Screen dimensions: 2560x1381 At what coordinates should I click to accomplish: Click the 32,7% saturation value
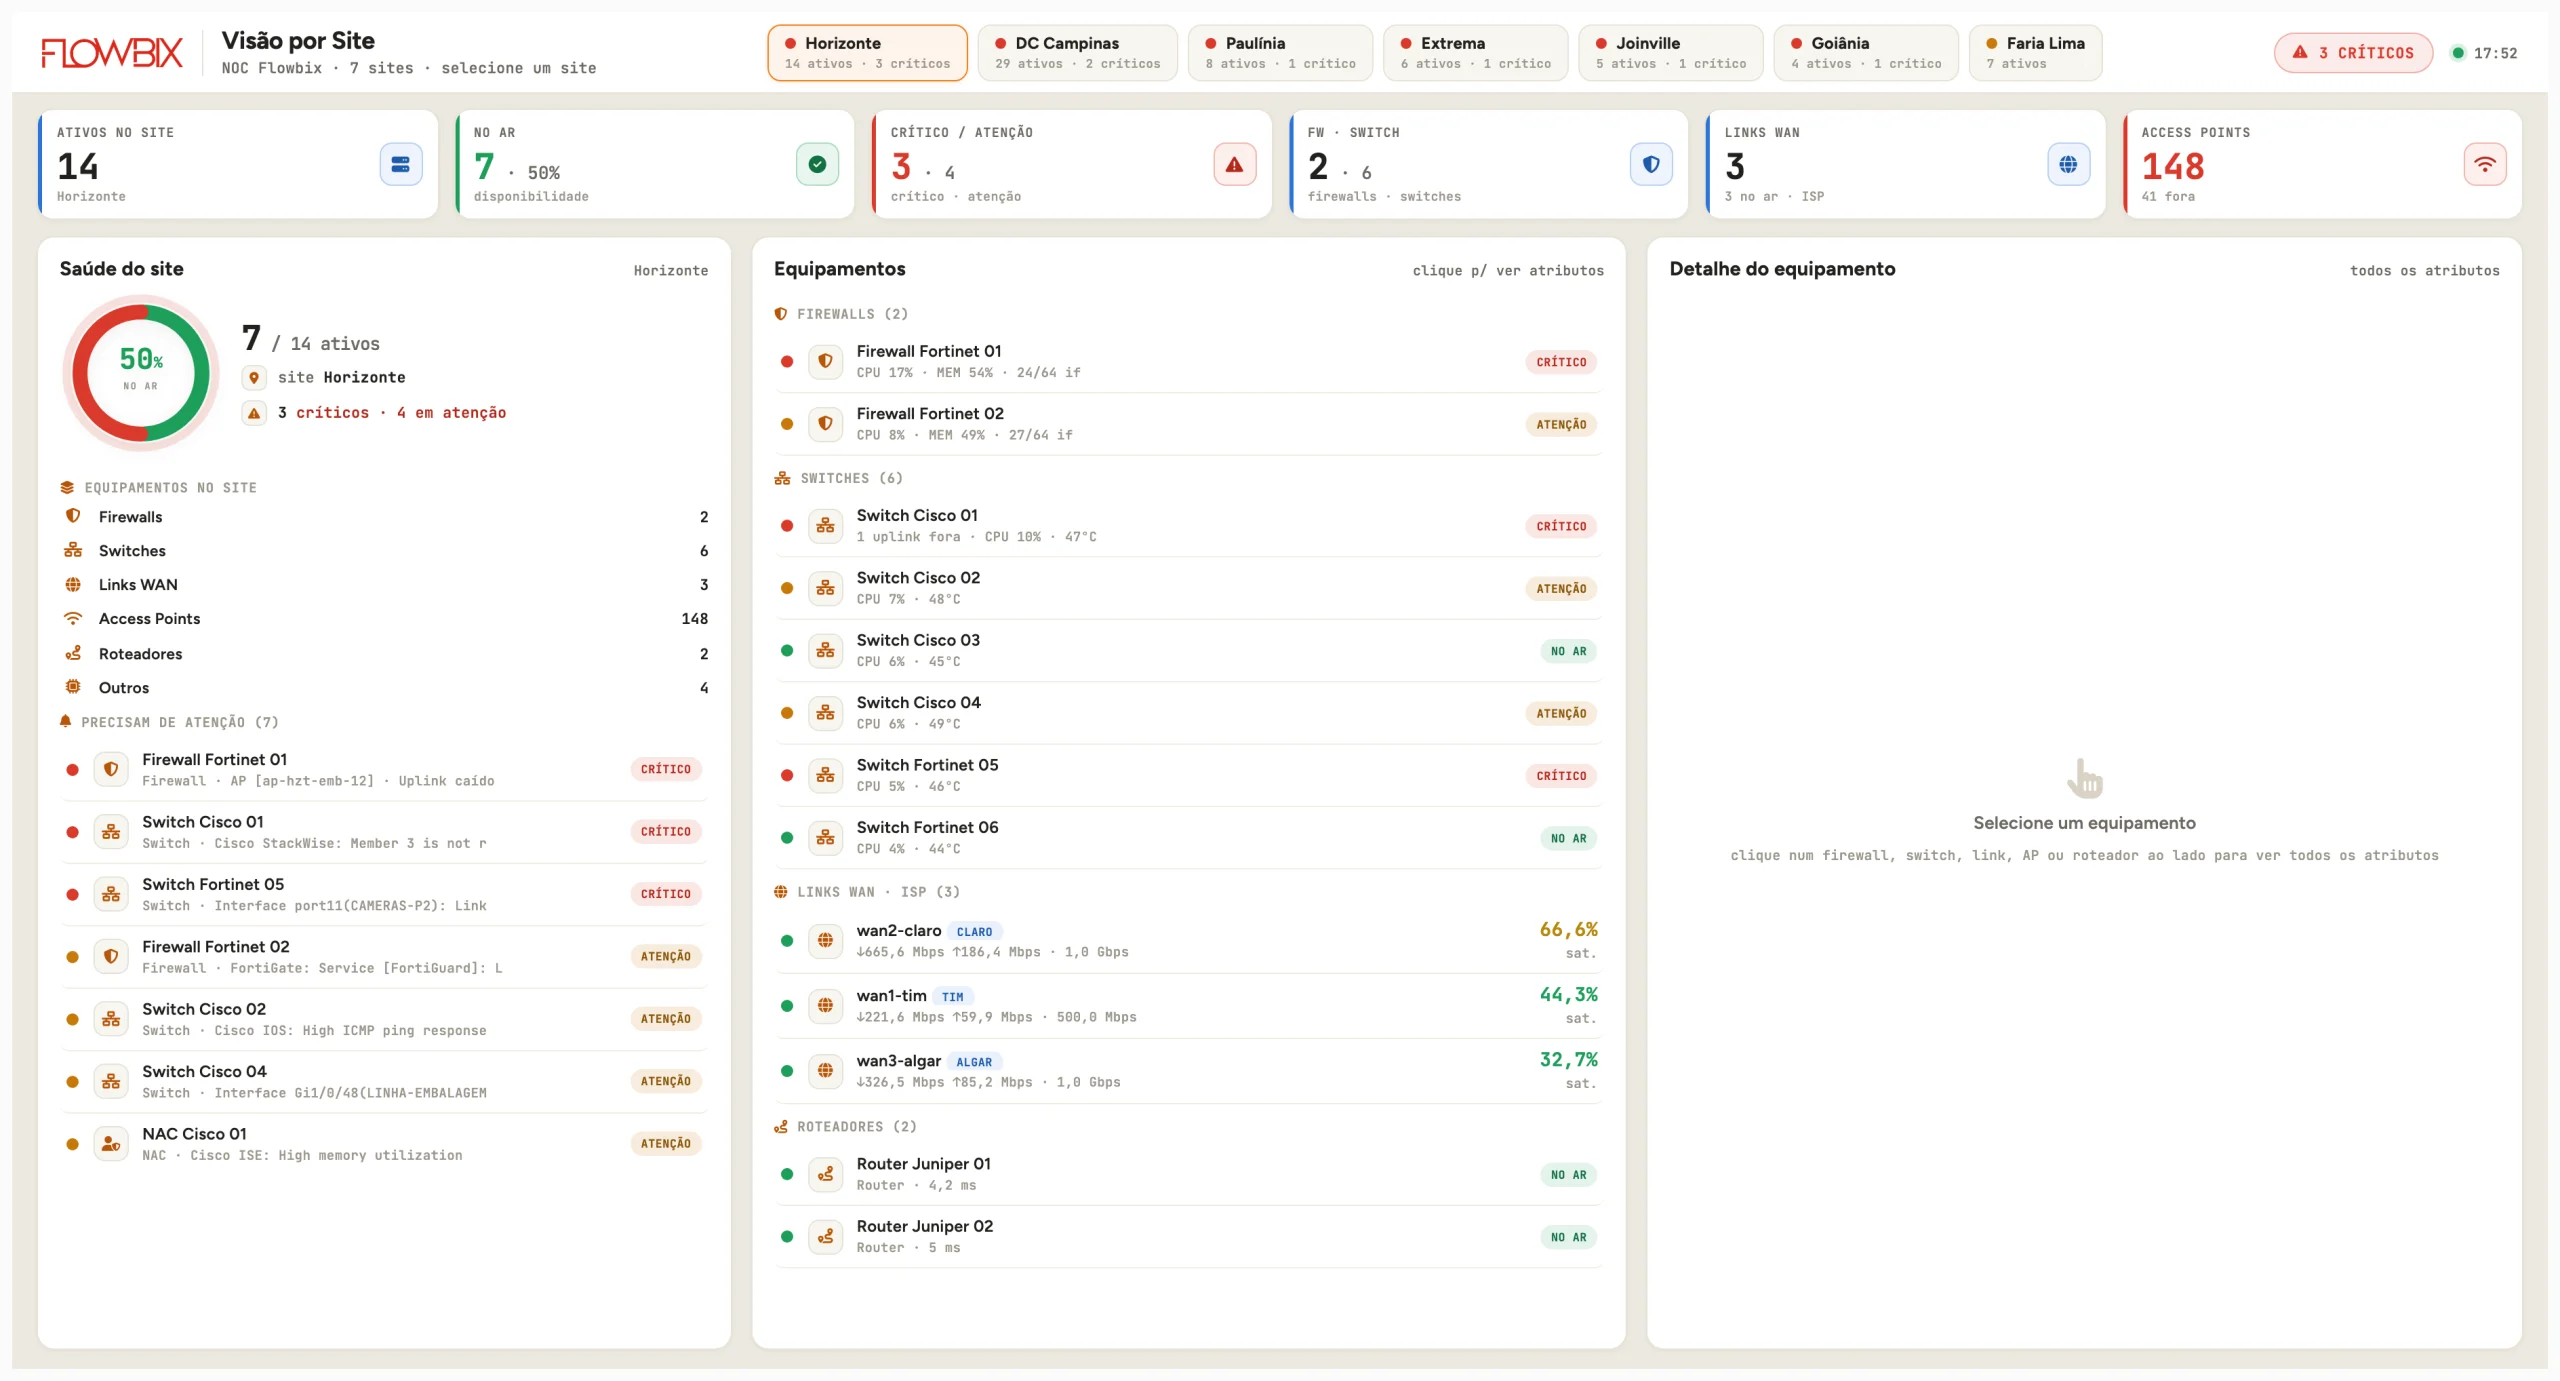(1568, 1060)
